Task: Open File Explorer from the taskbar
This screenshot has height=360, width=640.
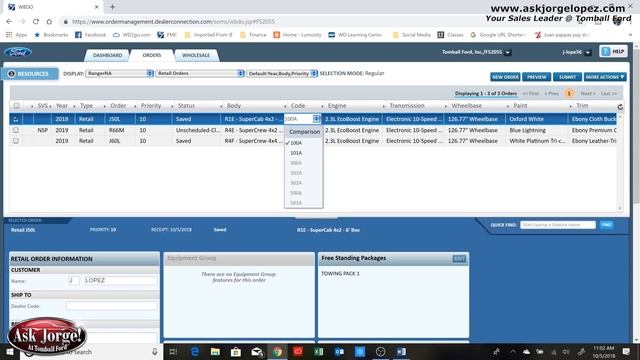Action: (215, 351)
